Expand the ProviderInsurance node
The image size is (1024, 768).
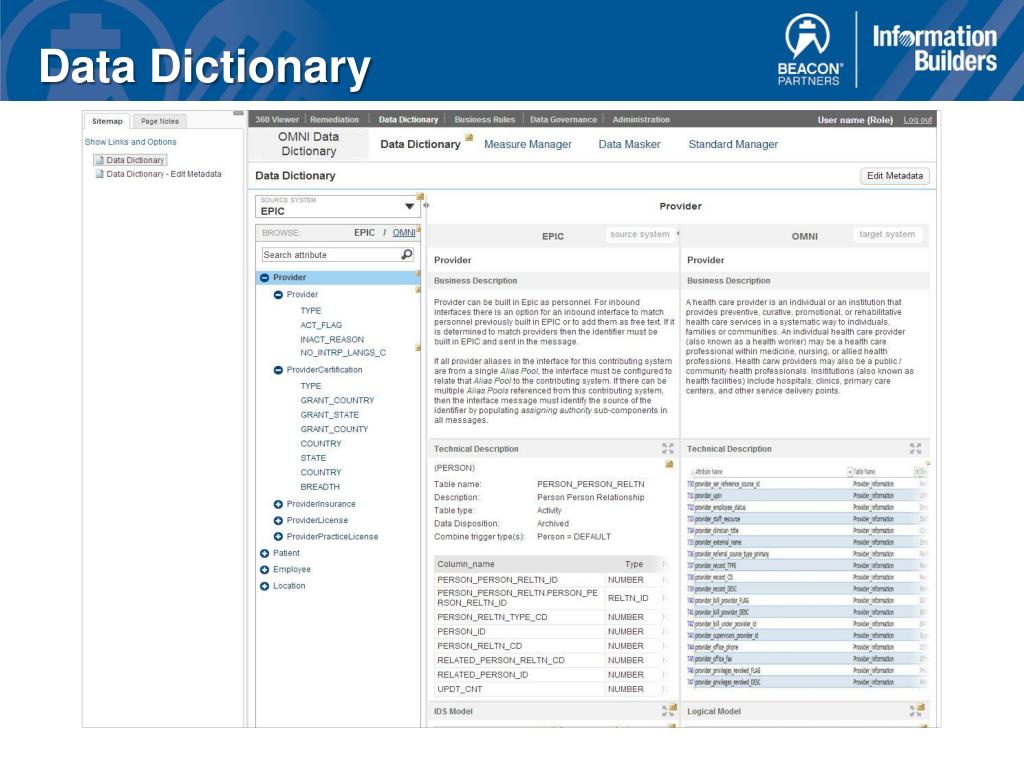click(278, 504)
